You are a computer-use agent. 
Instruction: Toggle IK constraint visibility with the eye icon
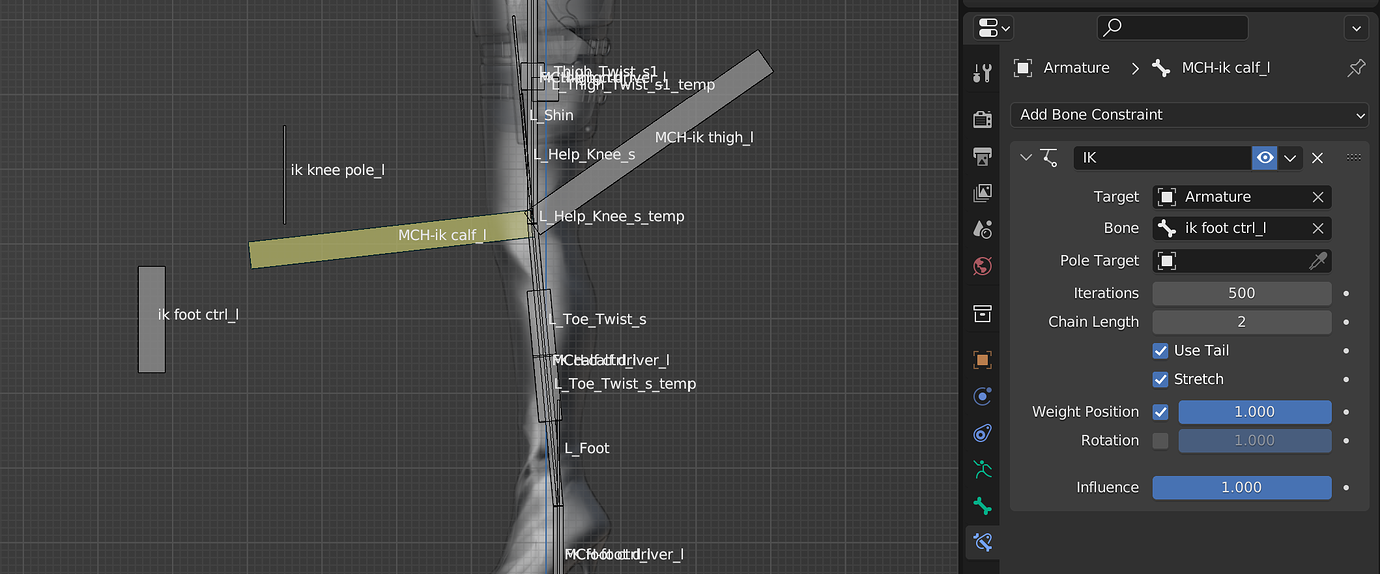click(1265, 157)
